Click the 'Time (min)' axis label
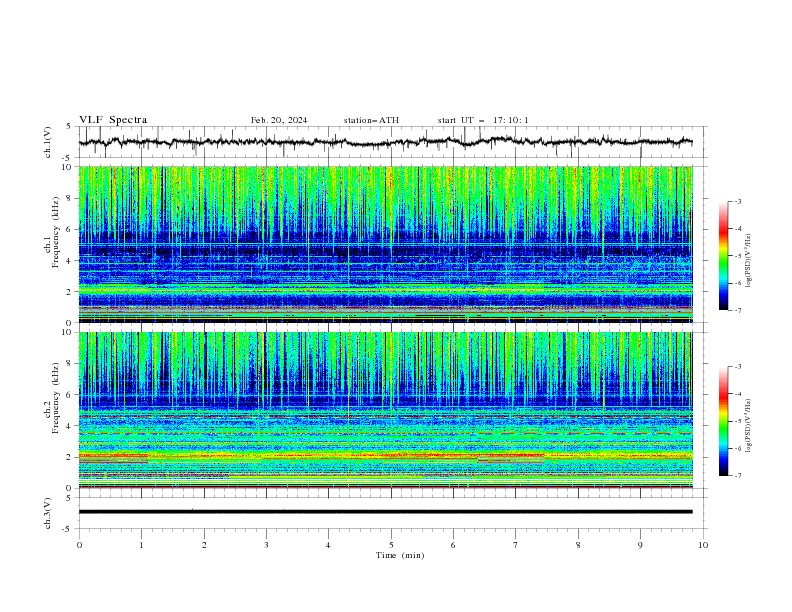The image size is (792, 612). pyautogui.click(x=400, y=555)
